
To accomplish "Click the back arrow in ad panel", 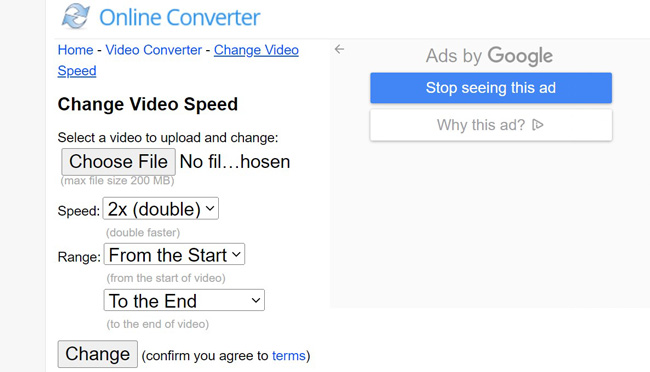I will pos(340,49).
